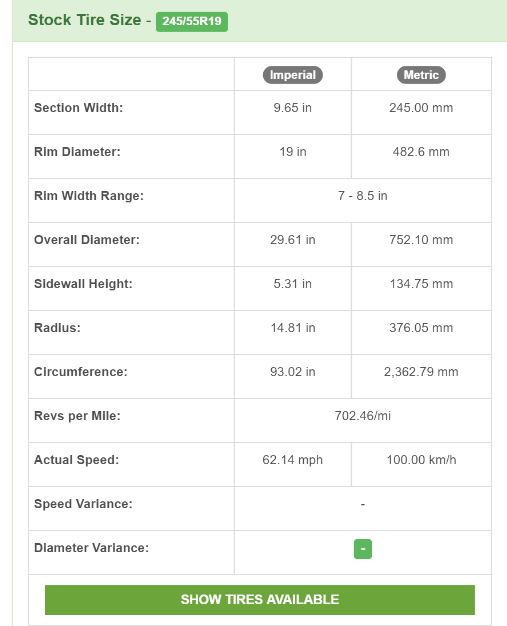Select the 9.65 in section width value
This screenshot has width=507, height=626.
tap(293, 108)
